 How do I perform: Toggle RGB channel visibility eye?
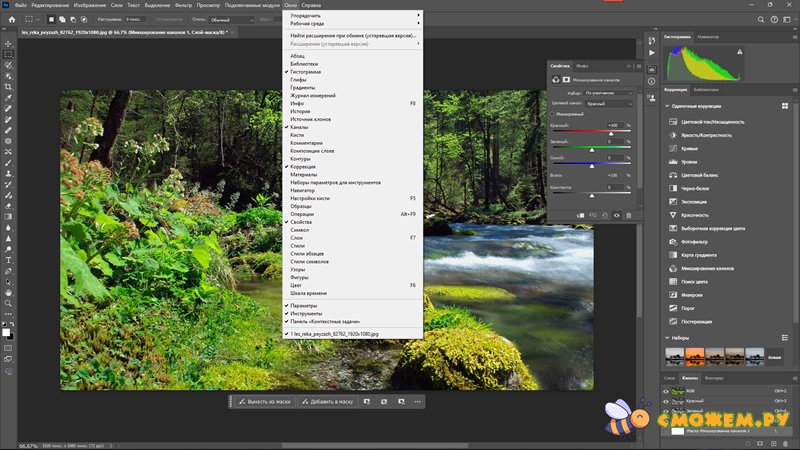pyautogui.click(x=666, y=391)
